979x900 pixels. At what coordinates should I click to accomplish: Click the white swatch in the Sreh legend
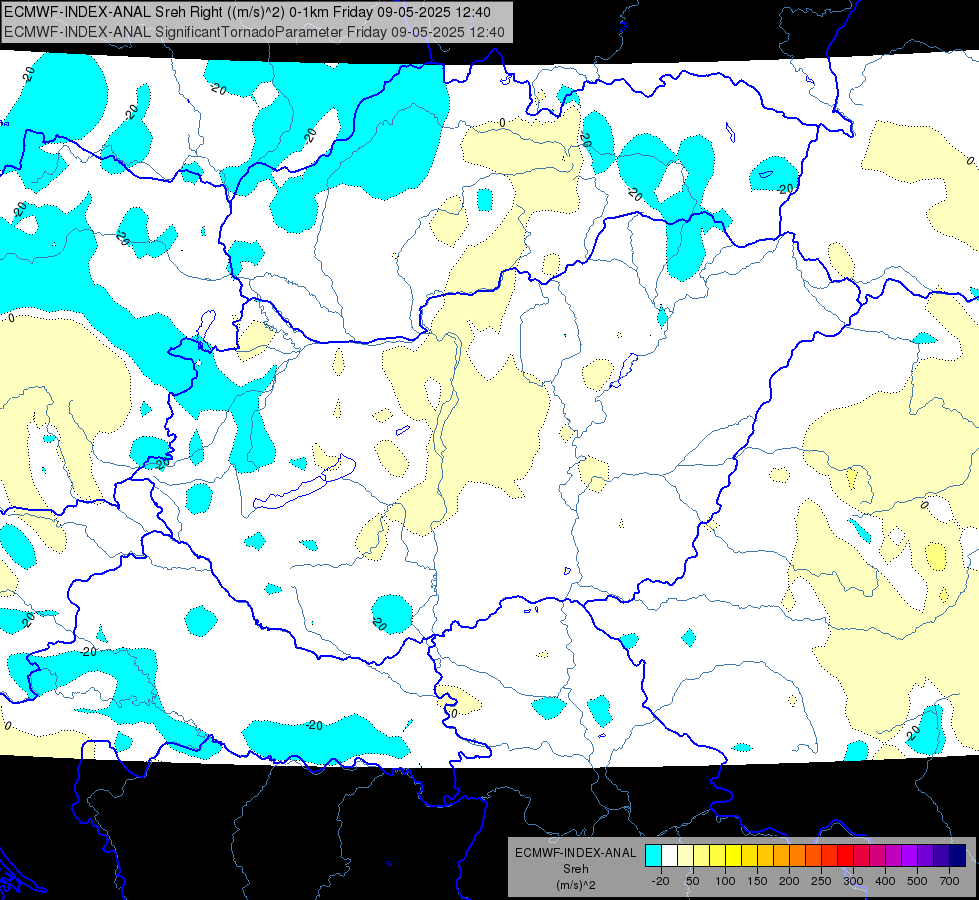coord(669,855)
